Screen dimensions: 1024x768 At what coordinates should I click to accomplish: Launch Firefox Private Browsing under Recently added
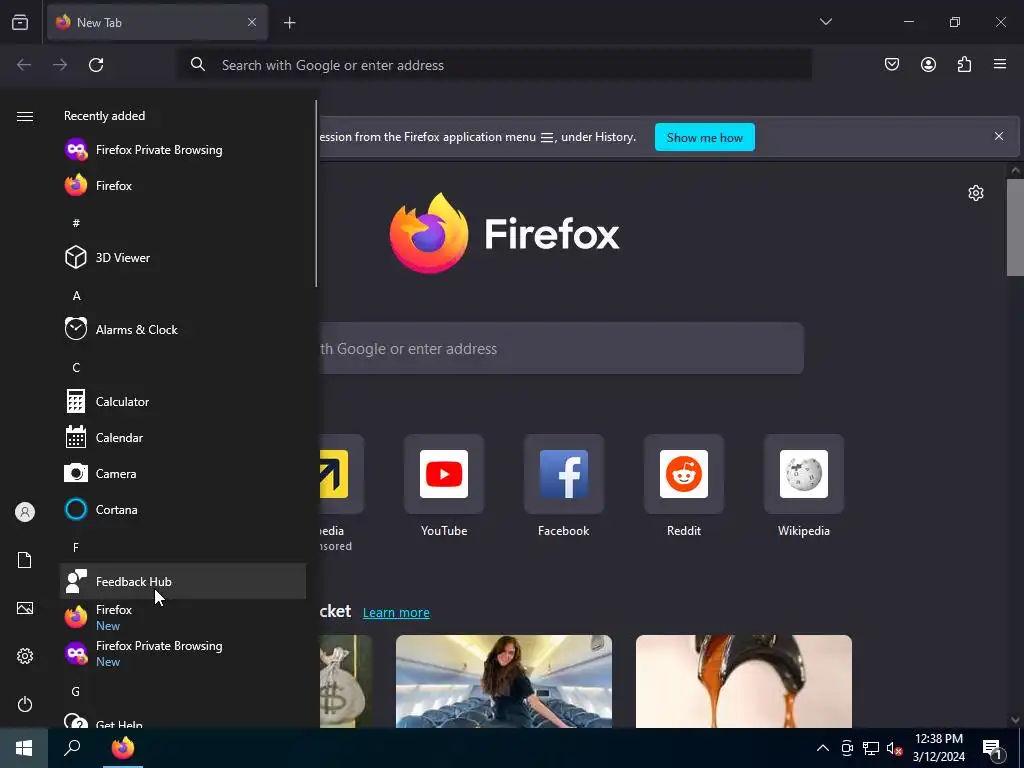click(183, 150)
